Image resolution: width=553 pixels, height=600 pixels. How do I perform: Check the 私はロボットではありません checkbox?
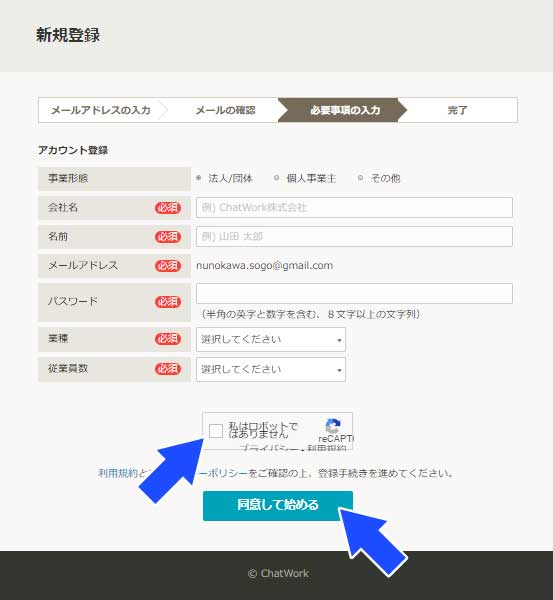(x=216, y=431)
